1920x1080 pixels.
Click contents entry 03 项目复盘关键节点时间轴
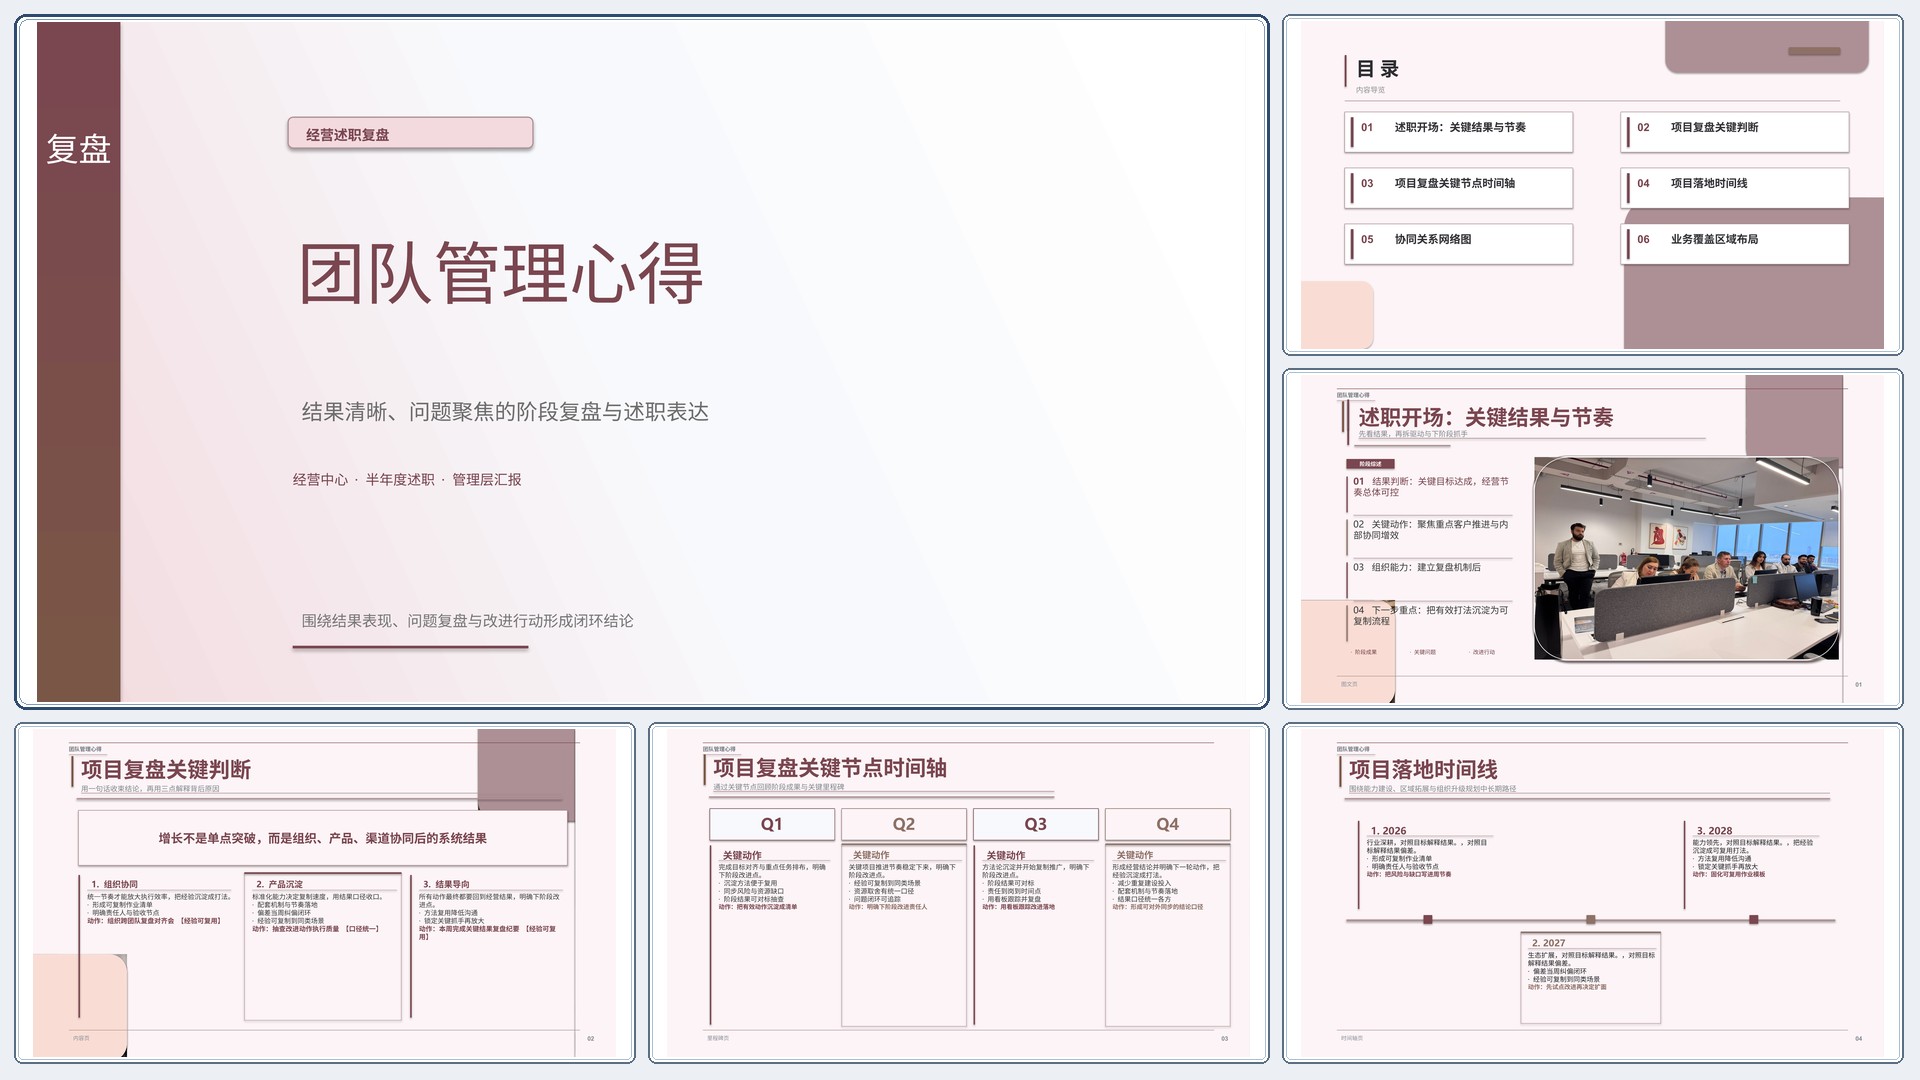[x=1459, y=188]
